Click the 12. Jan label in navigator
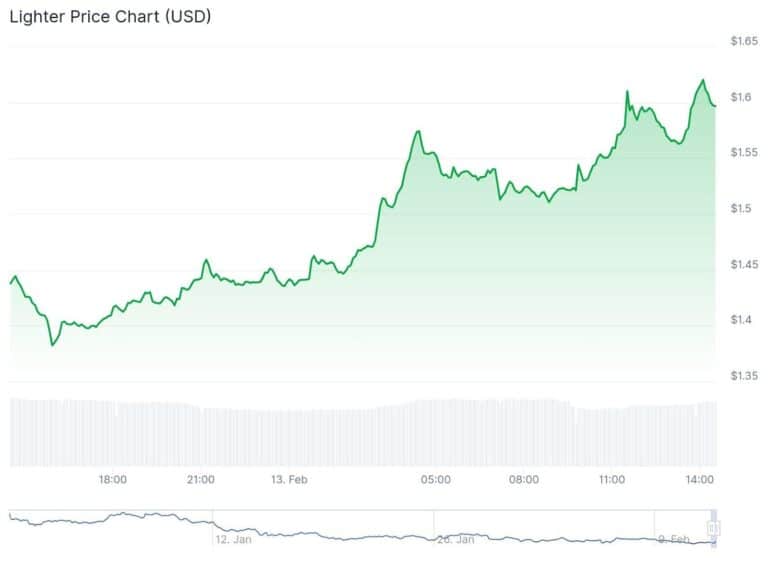This screenshot has width=768, height=561. 233,539
